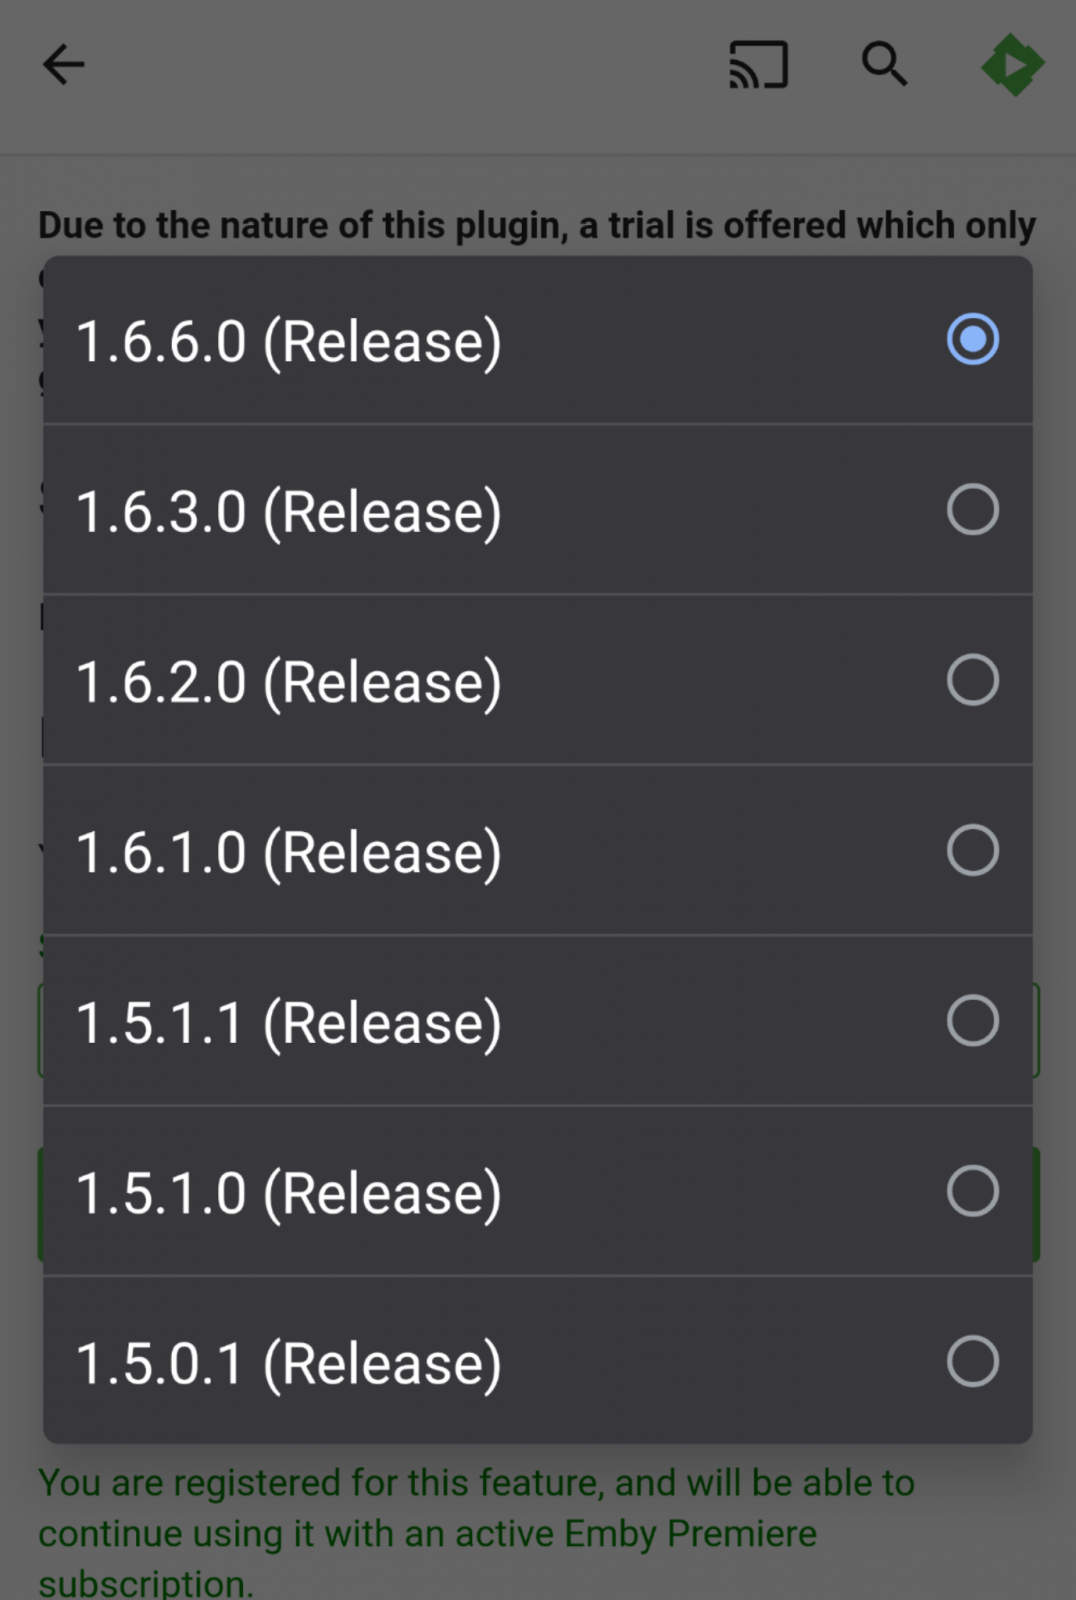Select the 1.6.1.0 radio button
Image resolution: width=1076 pixels, height=1600 pixels.
pos(972,851)
